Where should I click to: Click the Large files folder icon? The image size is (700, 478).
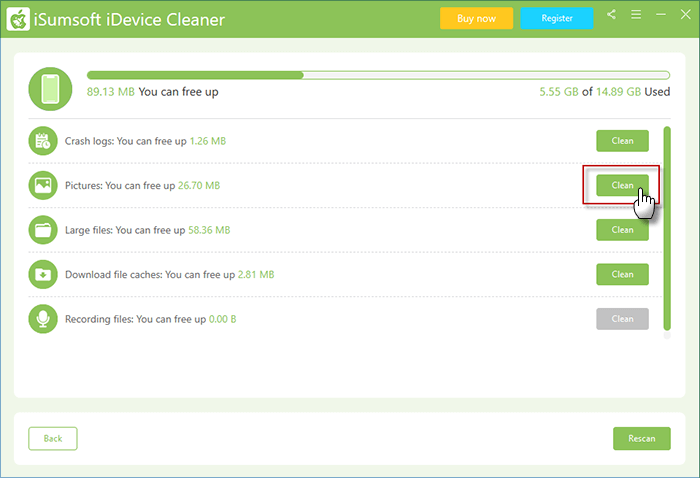(43, 230)
